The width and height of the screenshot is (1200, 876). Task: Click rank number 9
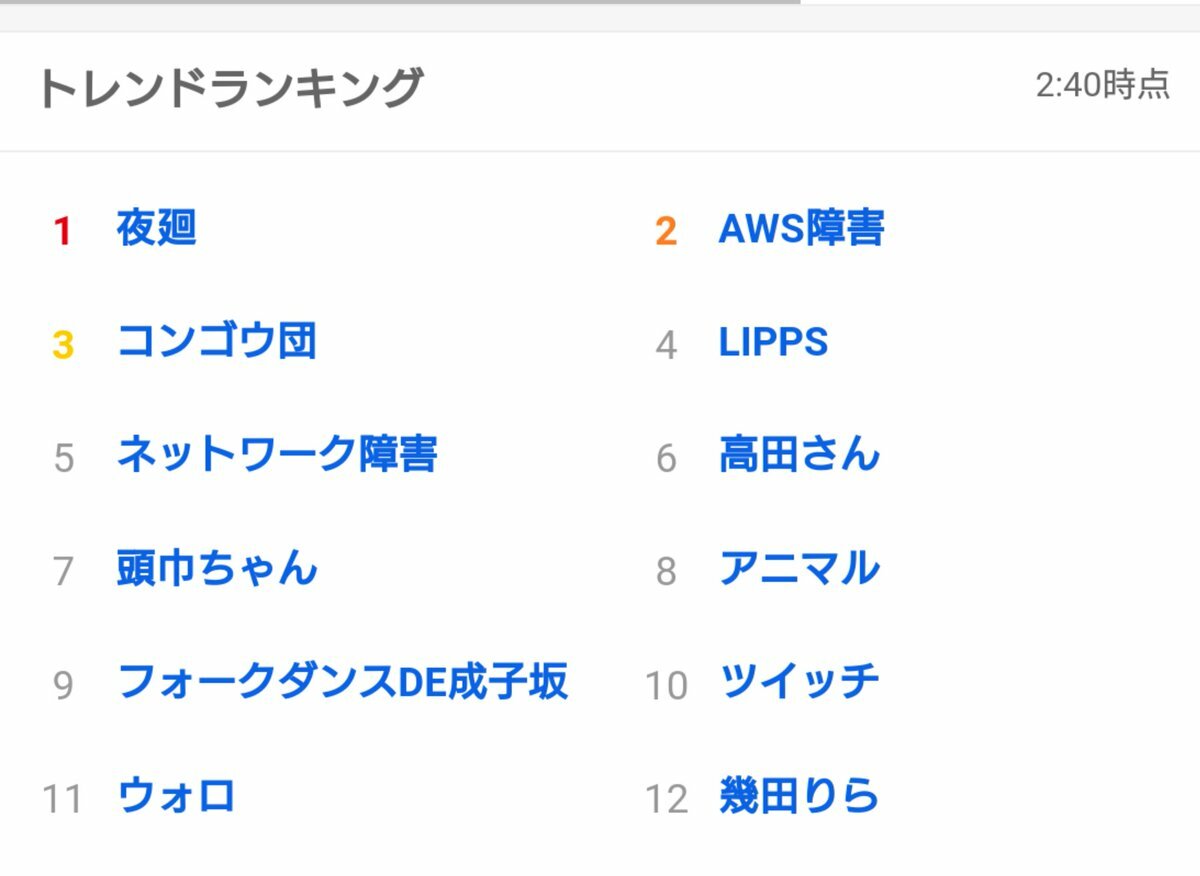click(63, 686)
